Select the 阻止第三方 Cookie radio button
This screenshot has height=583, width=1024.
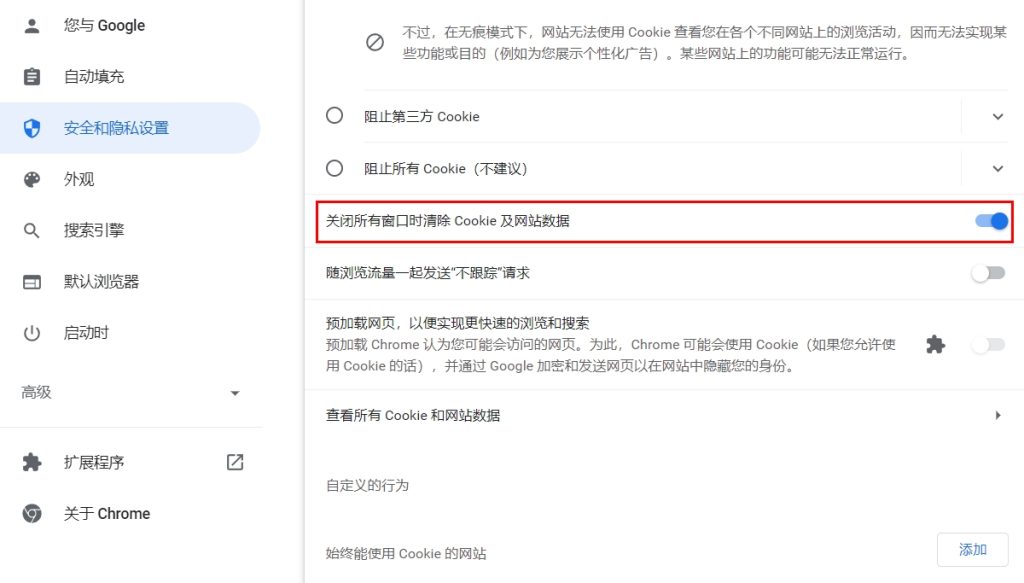(334, 116)
